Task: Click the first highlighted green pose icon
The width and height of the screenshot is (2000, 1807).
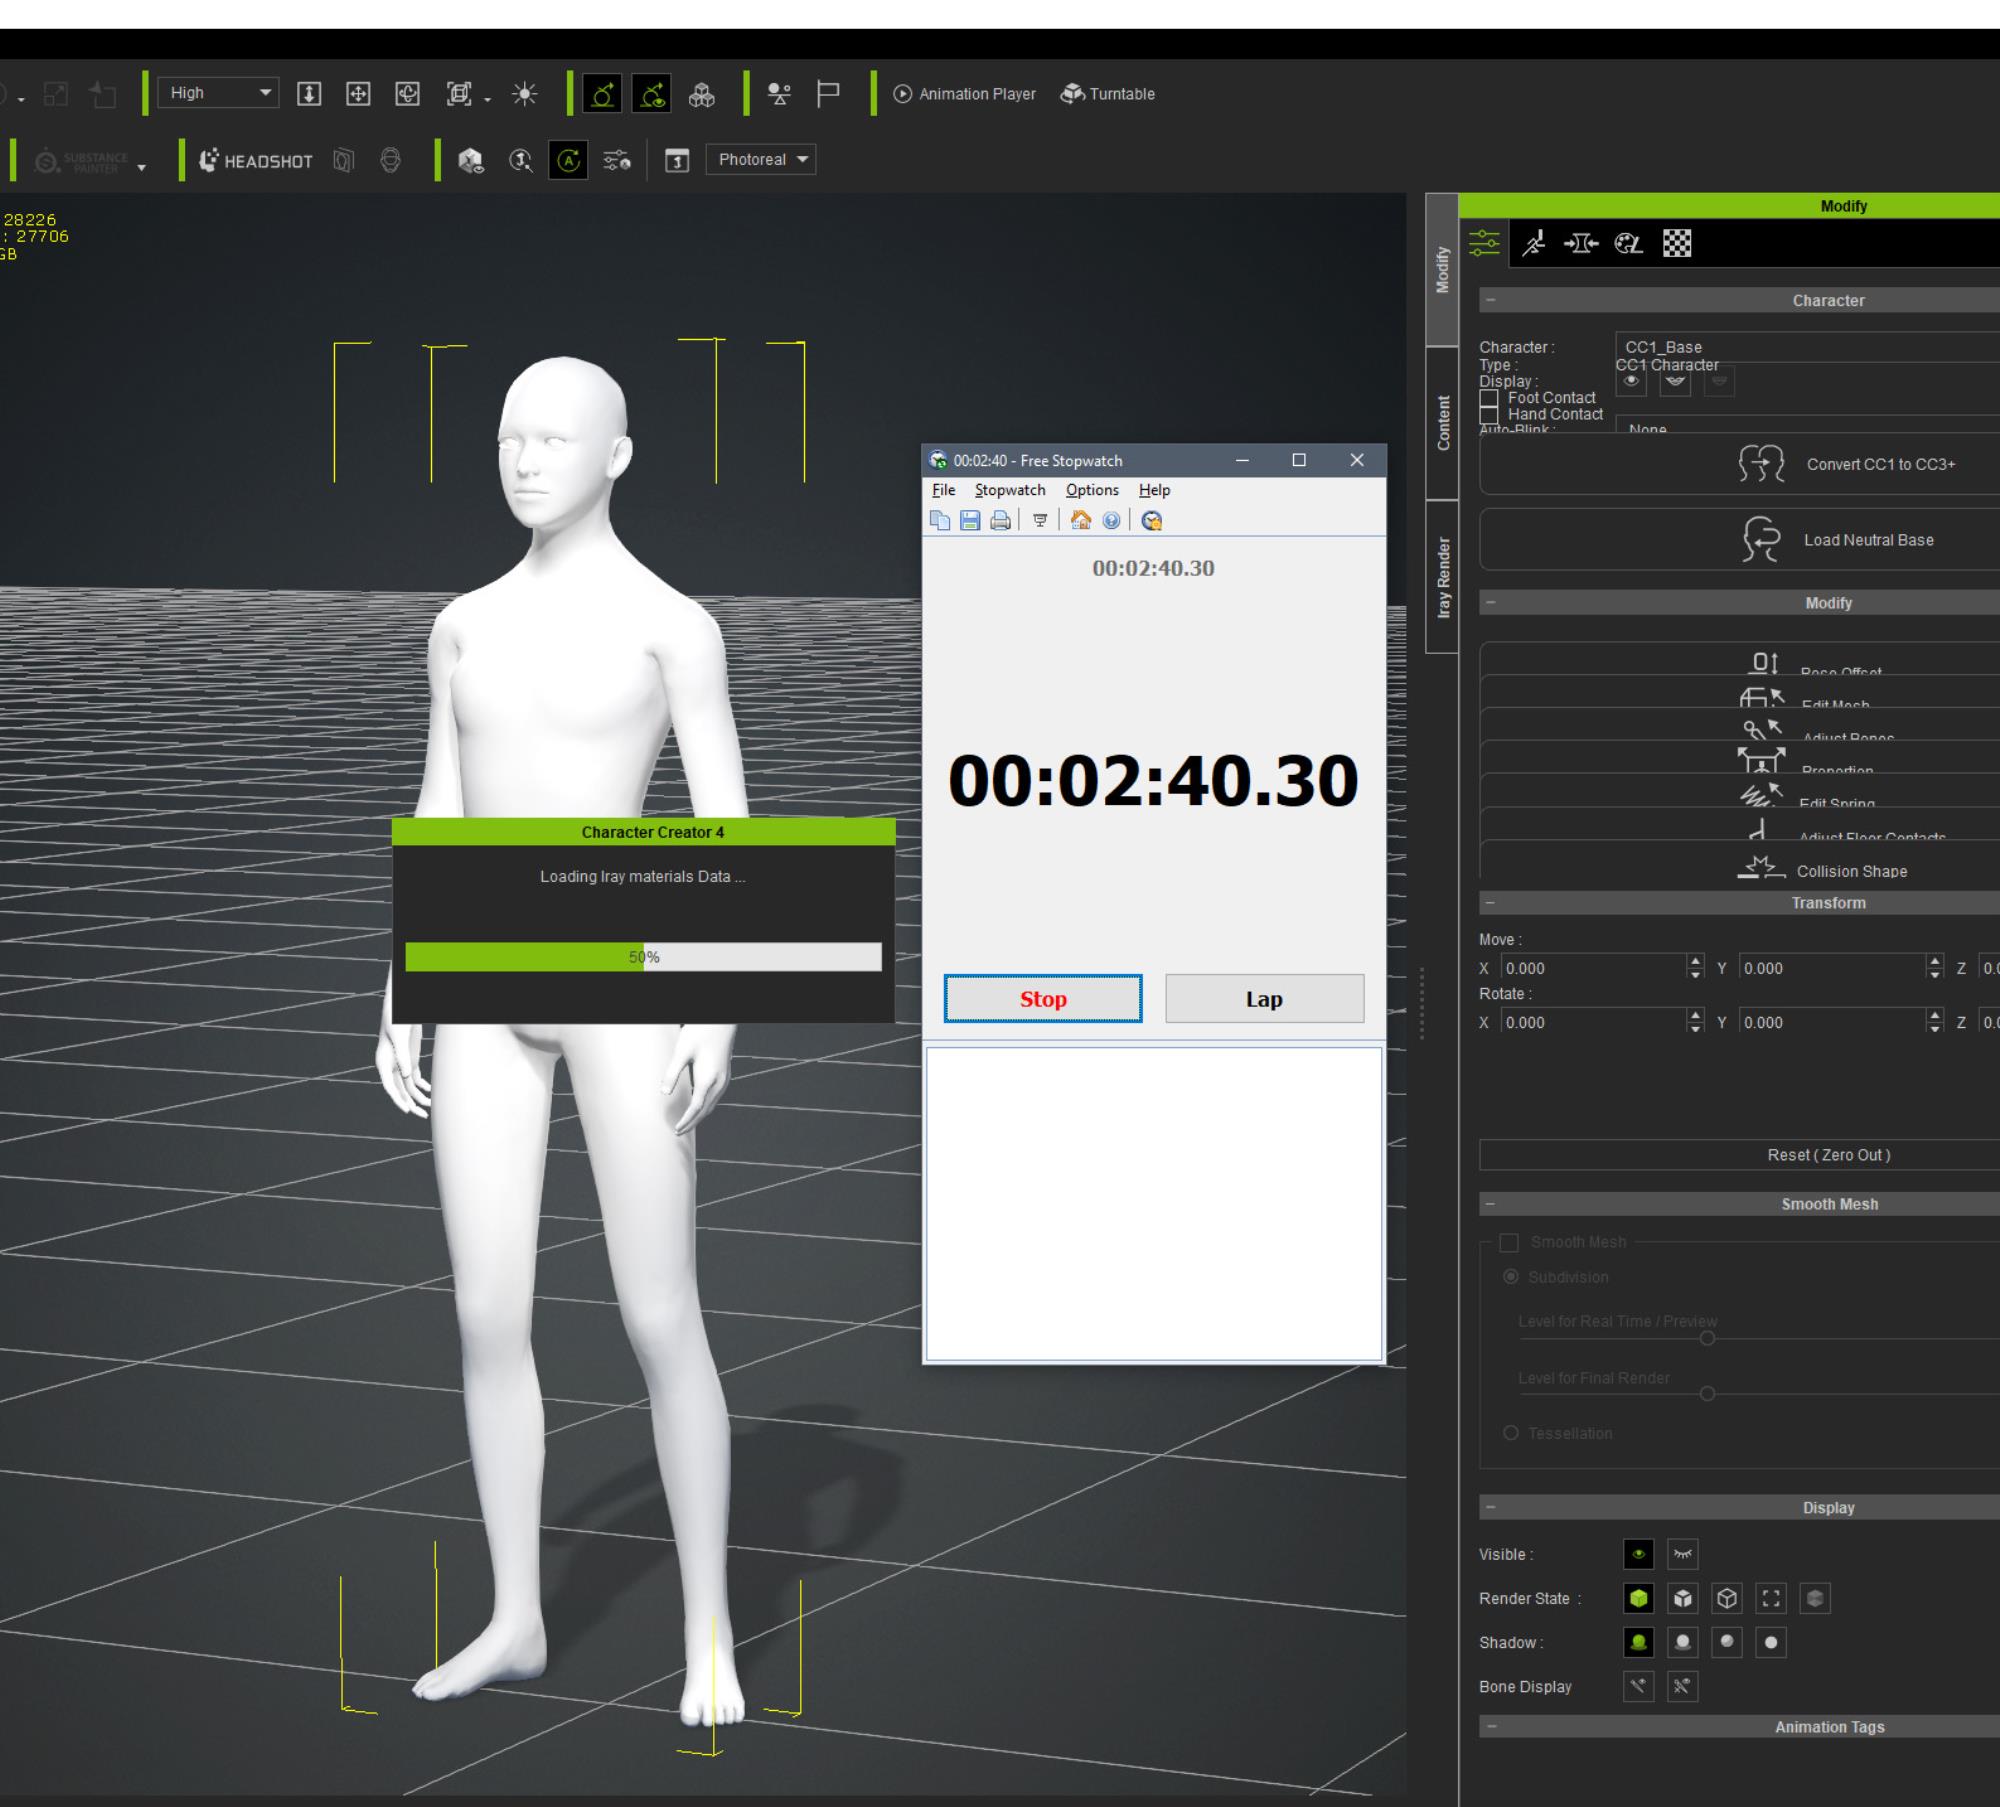Action: (x=602, y=94)
